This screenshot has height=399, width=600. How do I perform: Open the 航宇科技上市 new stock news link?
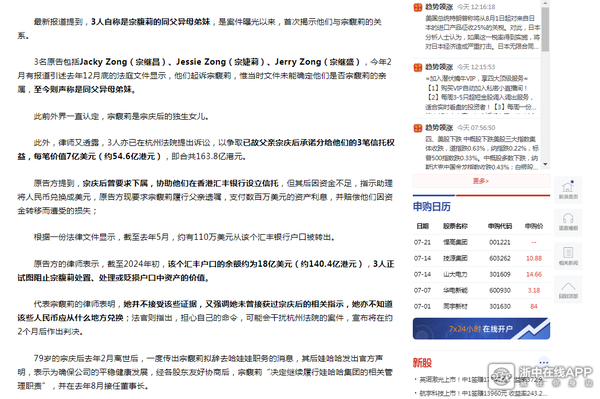483,393
